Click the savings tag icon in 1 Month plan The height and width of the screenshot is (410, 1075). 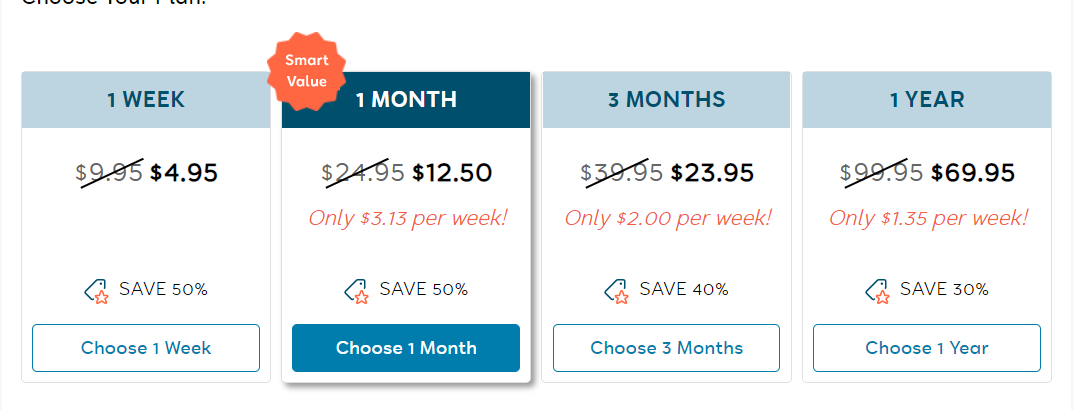(x=357, y=291)
